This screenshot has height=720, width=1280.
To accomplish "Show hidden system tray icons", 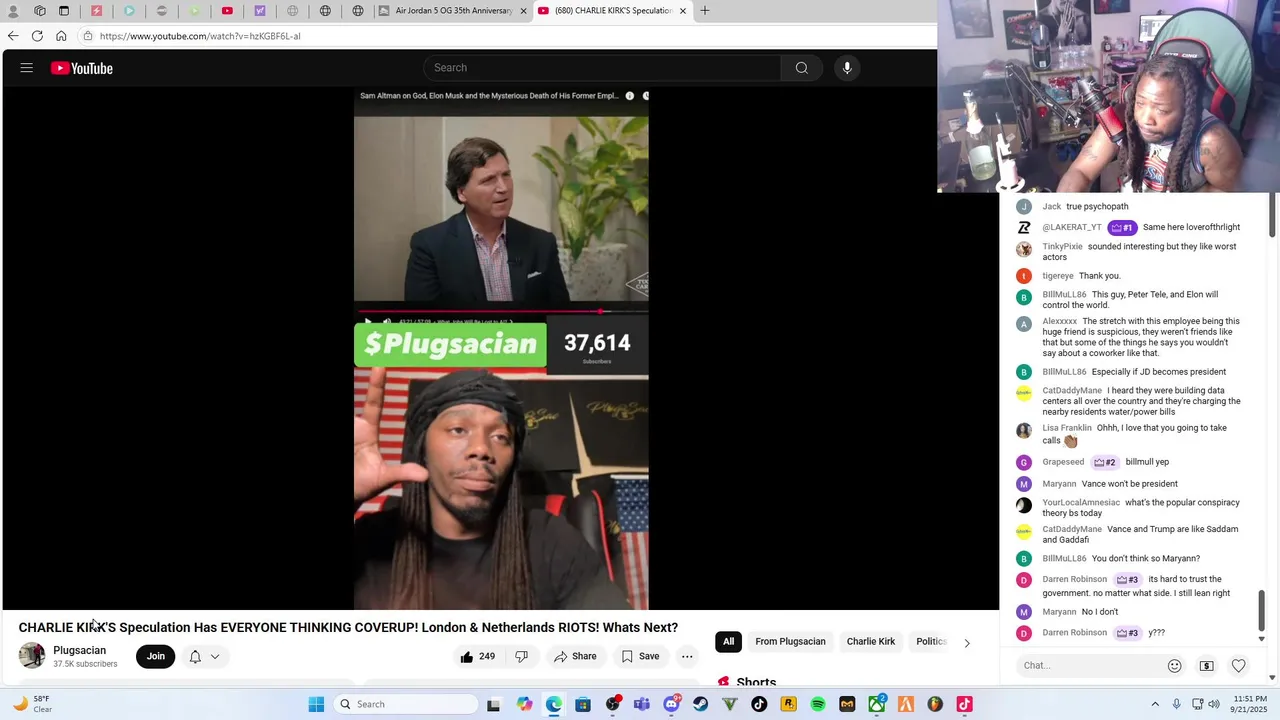I will (x=1155, y=704).
